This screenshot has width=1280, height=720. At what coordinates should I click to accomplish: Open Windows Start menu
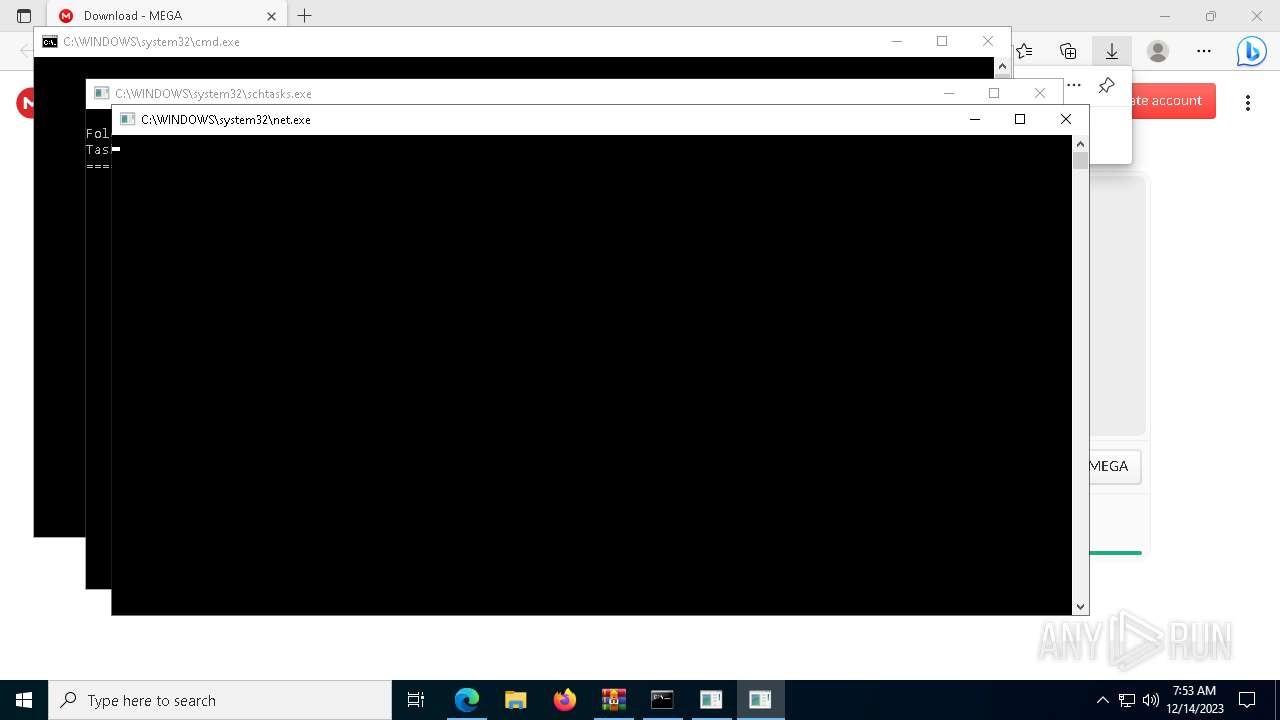24,700
